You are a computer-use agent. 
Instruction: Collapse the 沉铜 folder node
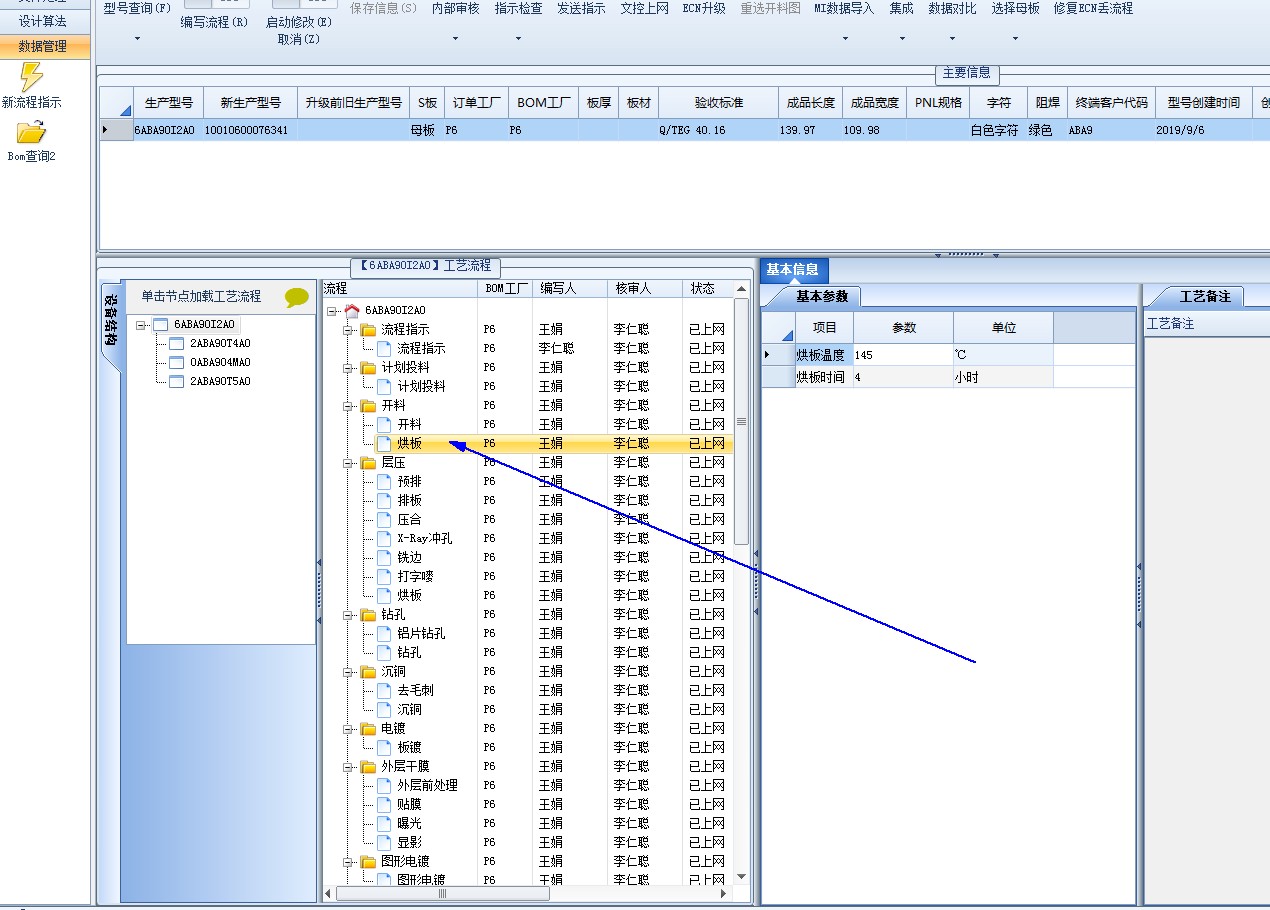[x=349, y=672]
